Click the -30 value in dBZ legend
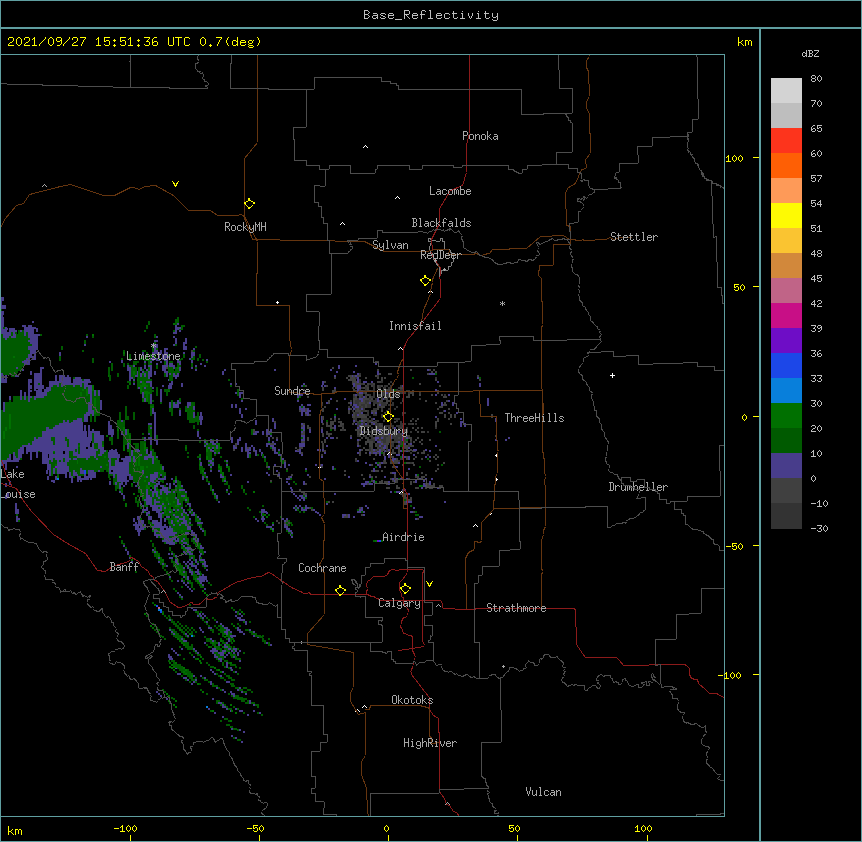Viewport: 862px width, 842px height. coord(819,528)
